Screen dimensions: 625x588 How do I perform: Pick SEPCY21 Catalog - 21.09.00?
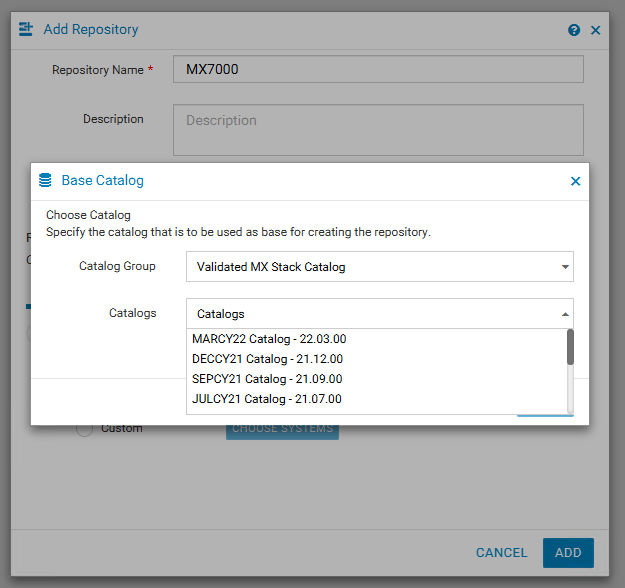pyautogui.click(x=267, y=379)
